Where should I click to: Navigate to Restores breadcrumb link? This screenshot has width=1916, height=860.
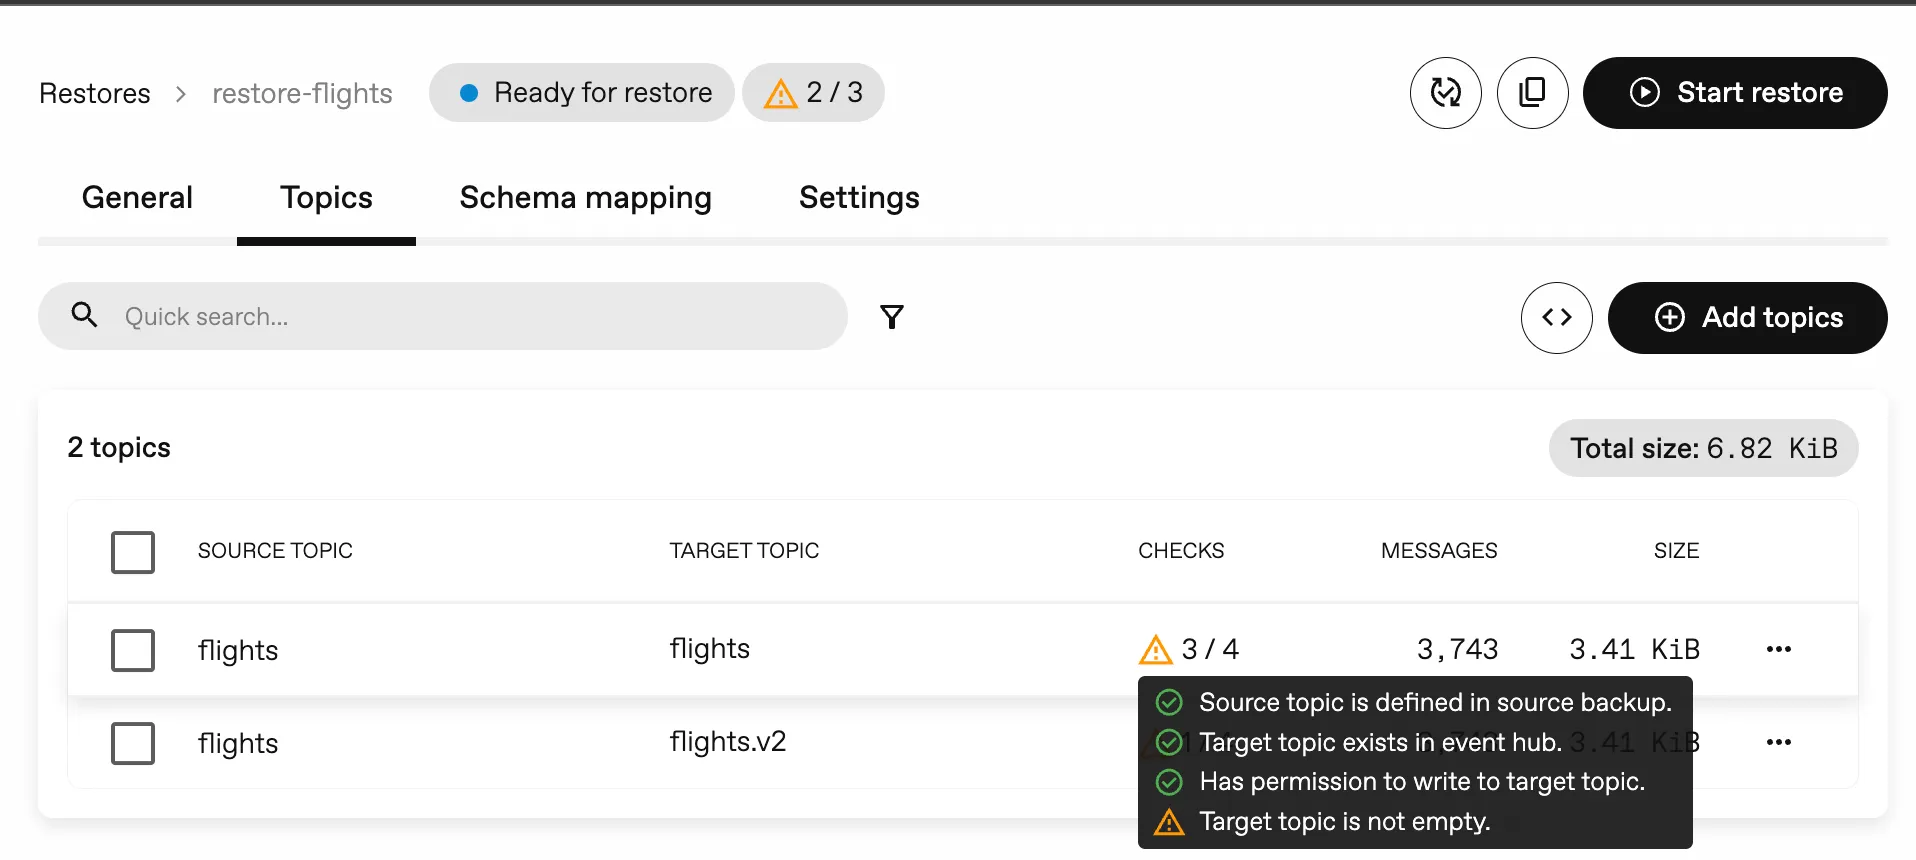click(x=95, y=94)
